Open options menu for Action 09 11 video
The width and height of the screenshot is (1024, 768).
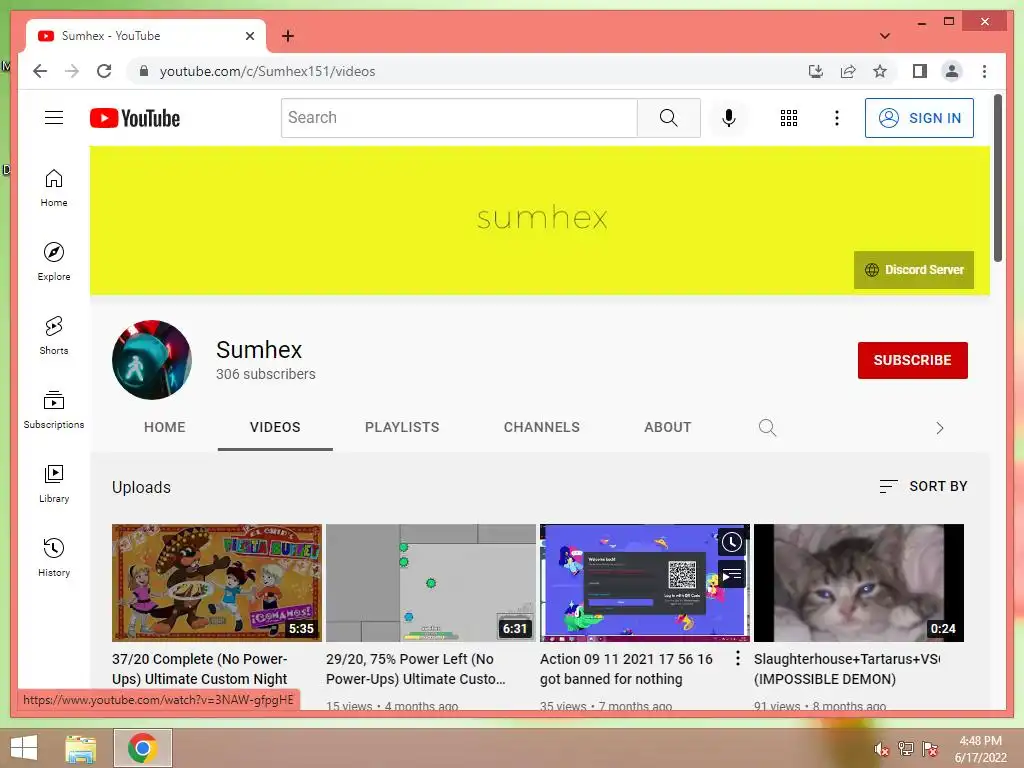tap(737, 658)
